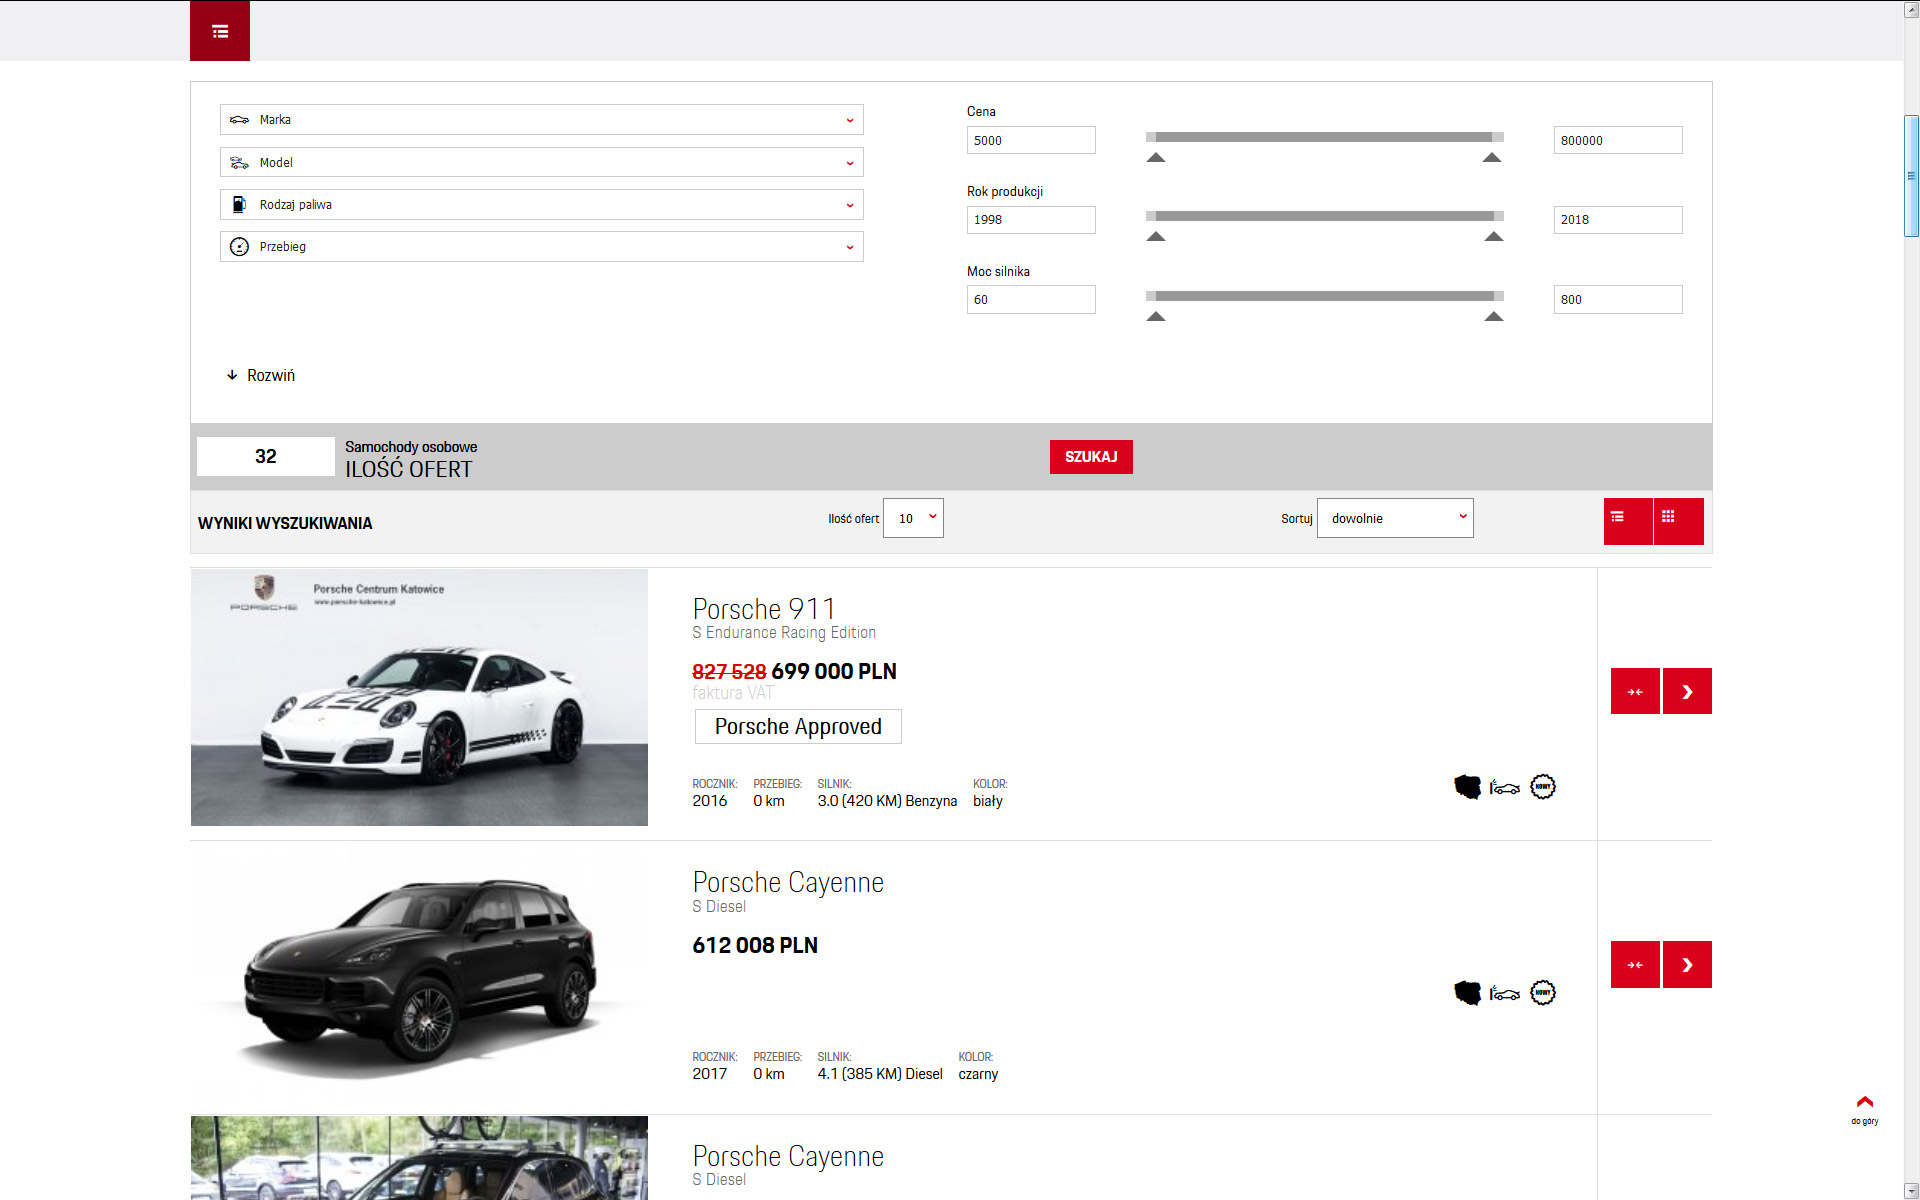Click the Cena minimum field 5000
Image resolution: width=1920 pixels, height=1200 pixels.
1031,140
